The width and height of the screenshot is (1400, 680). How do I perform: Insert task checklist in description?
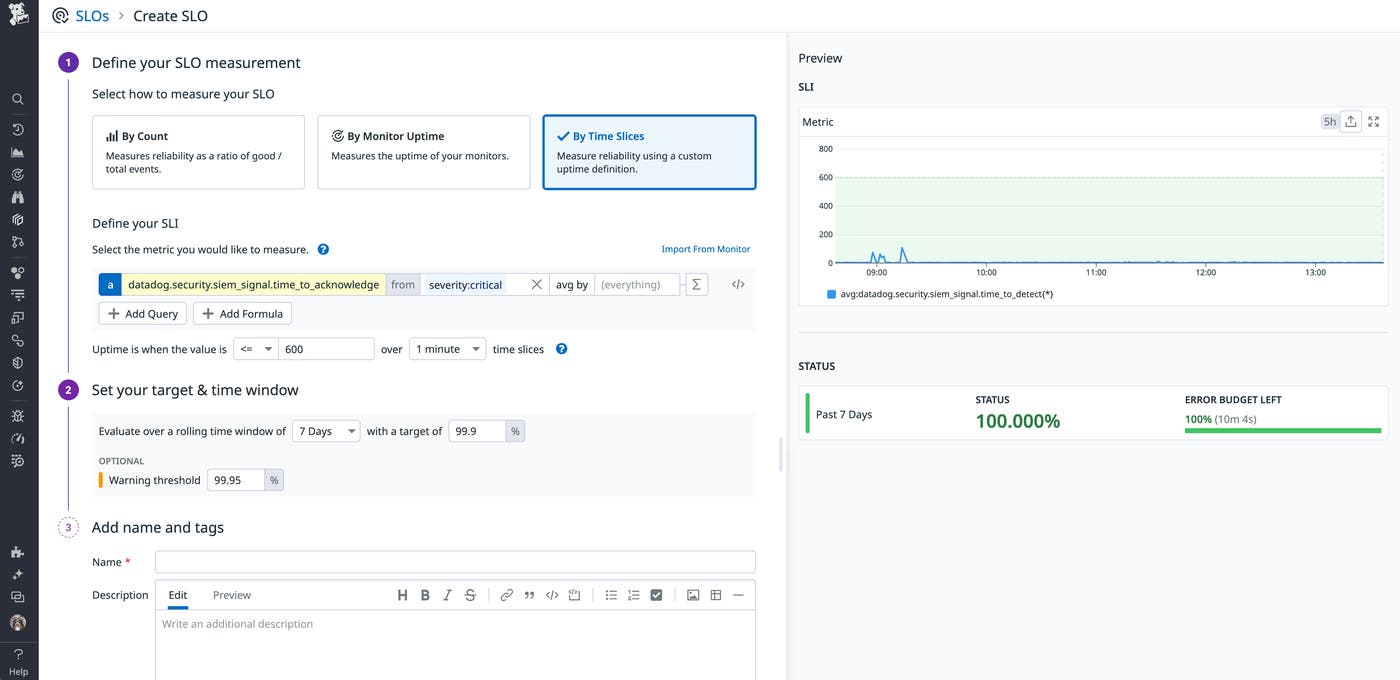pyautogui.click(x=656, y=595)
